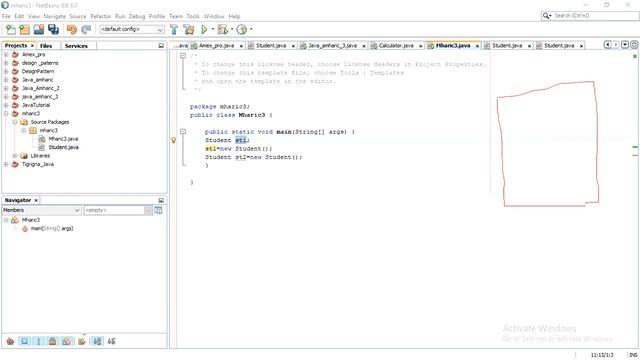The width and height of the screenshot is (640, 360).
Task: Open the Tools menu
Action: (x=193, y=16)
